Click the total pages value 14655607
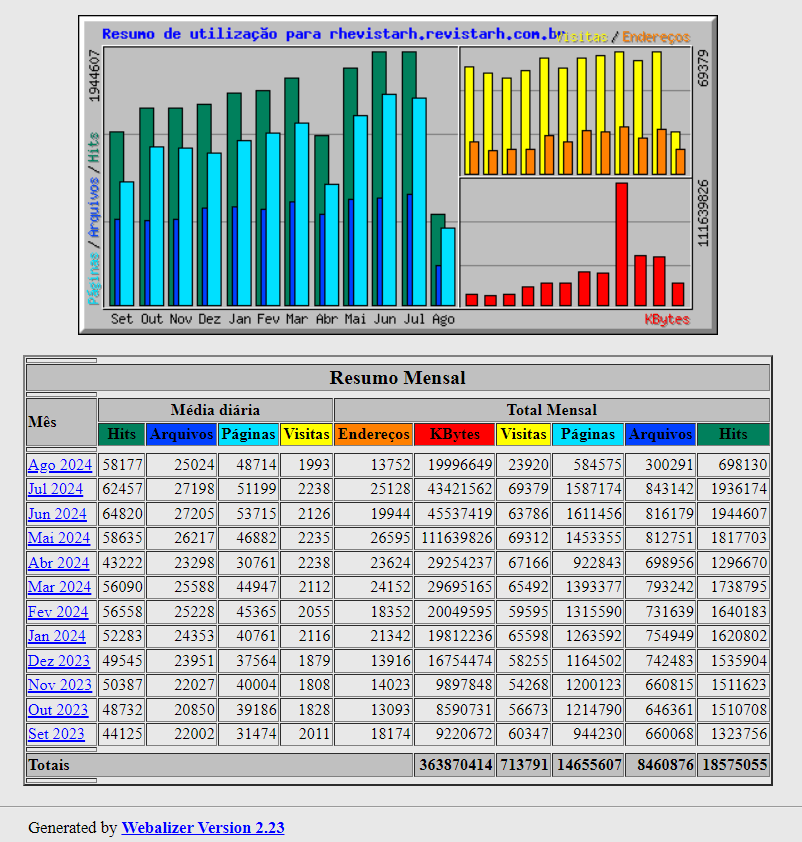802x842 pixels. tap(589, 765)
